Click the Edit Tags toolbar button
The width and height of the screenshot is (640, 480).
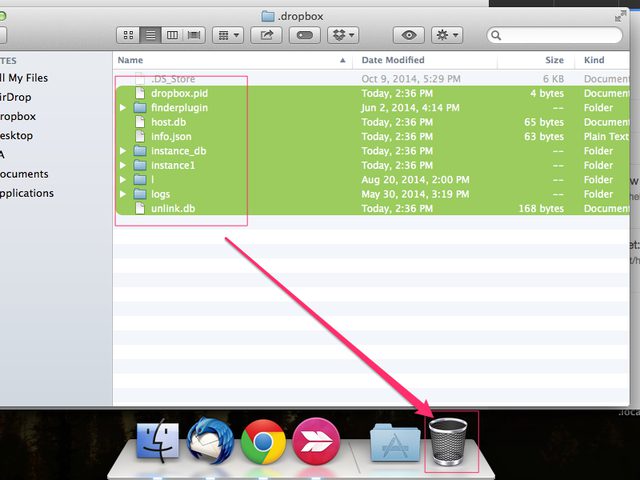click(305, 35)
